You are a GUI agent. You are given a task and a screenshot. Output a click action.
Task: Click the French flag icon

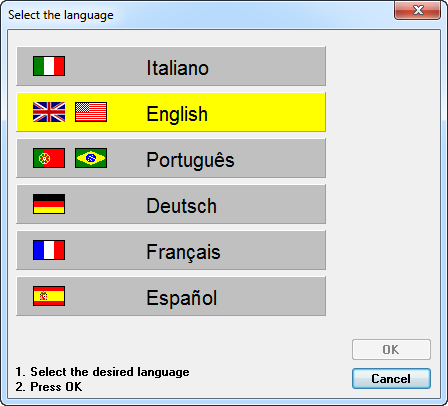coord(49,250)
